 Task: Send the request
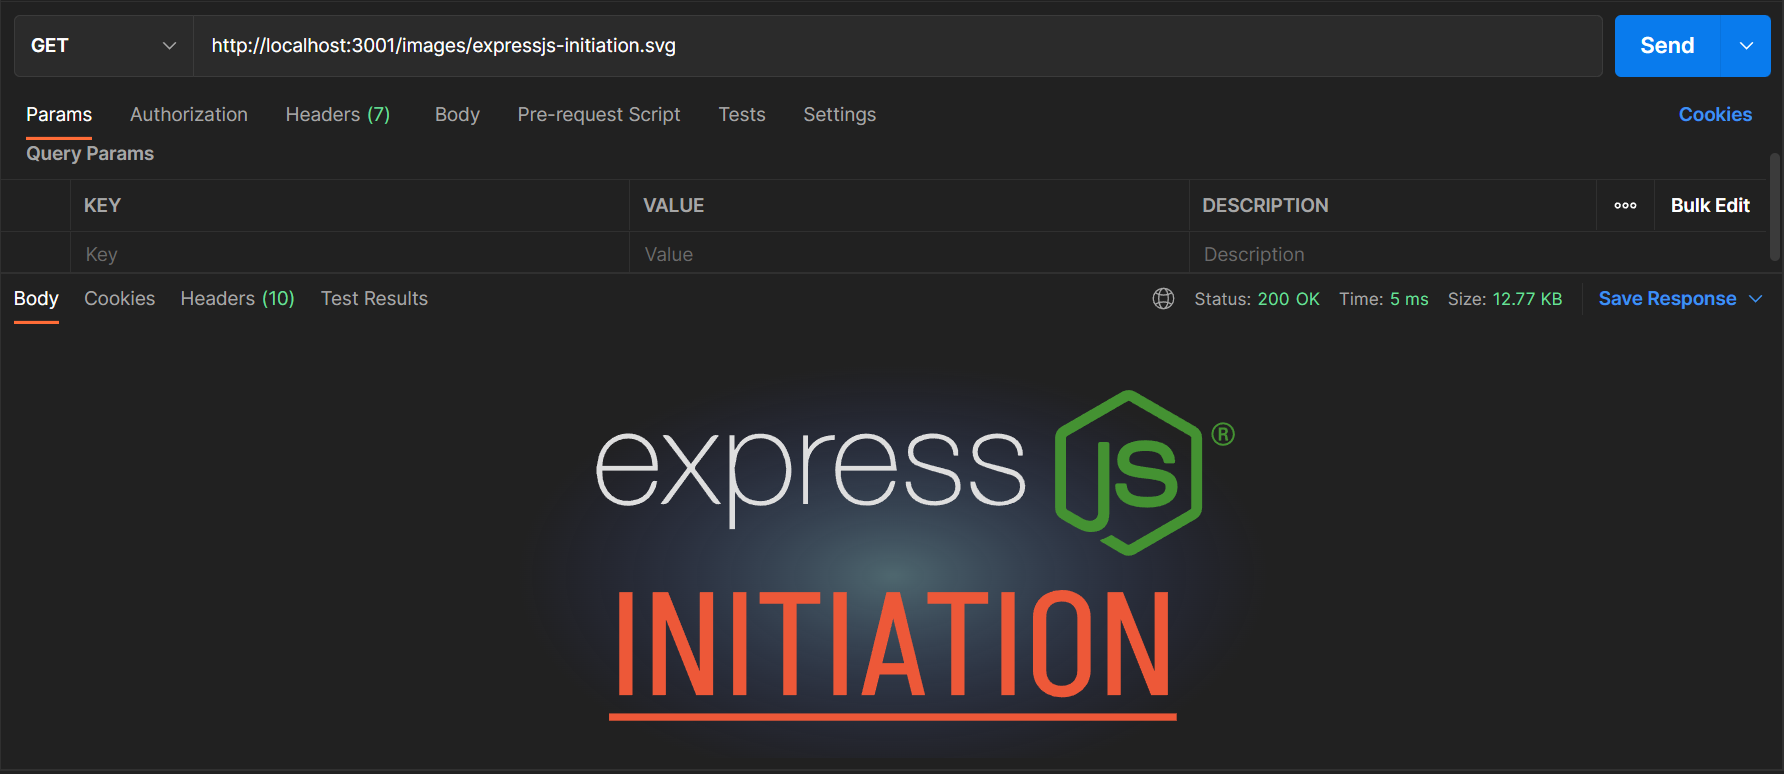pos(1667,46)
